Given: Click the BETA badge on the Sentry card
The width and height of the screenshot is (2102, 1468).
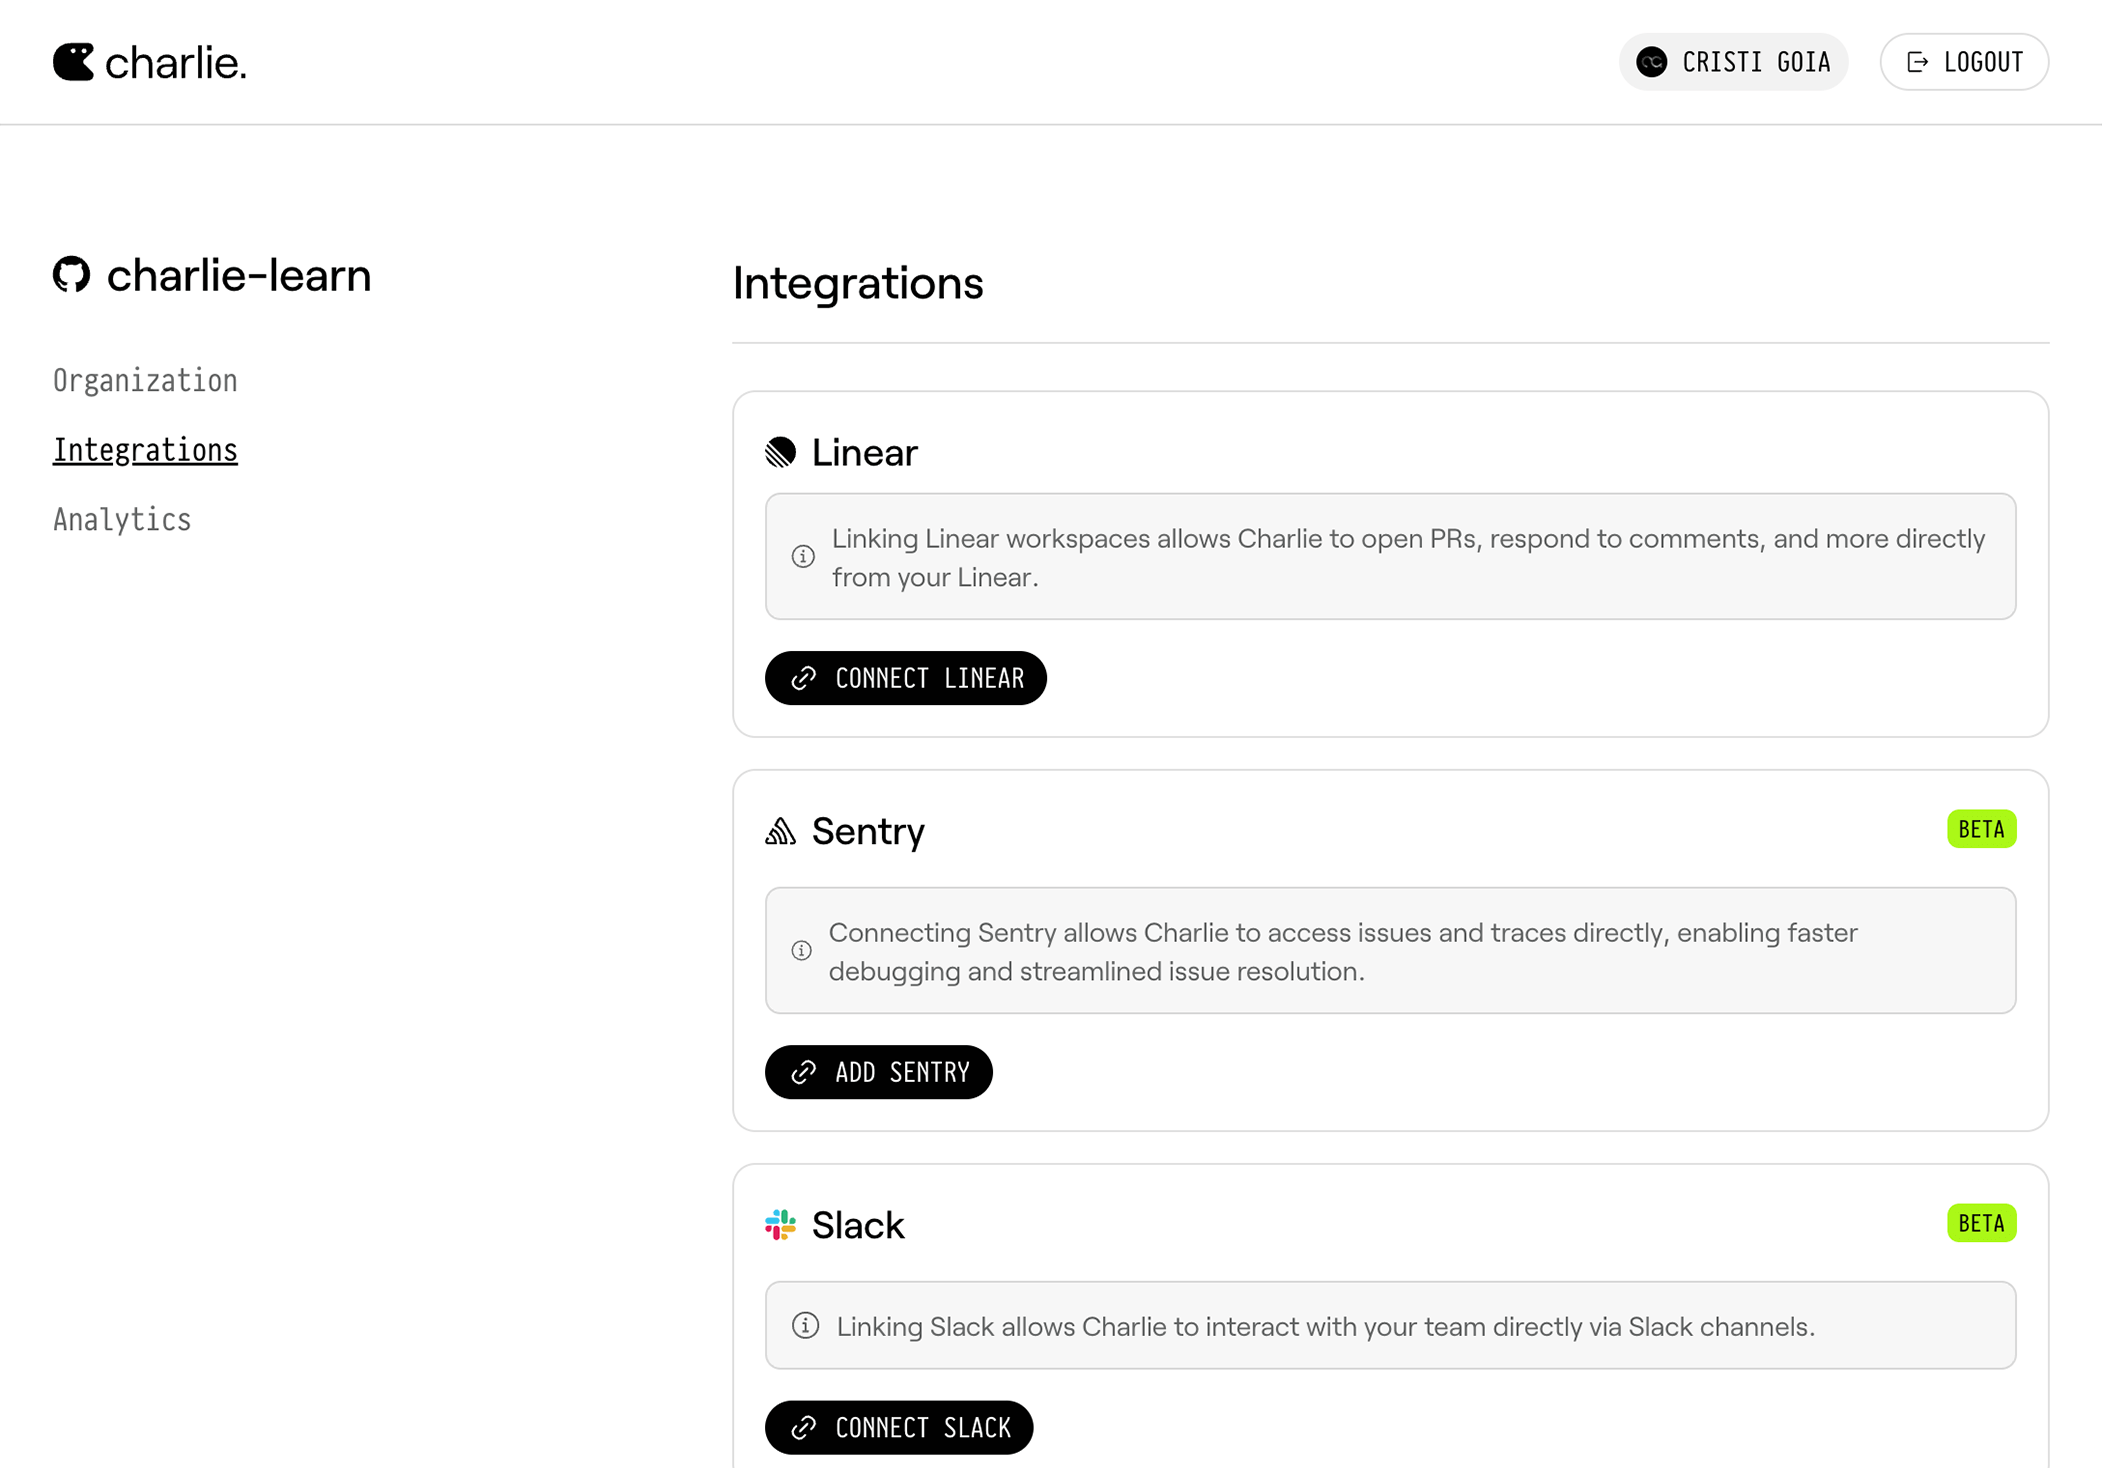Looking at the screenshot, I should 1981,829.
